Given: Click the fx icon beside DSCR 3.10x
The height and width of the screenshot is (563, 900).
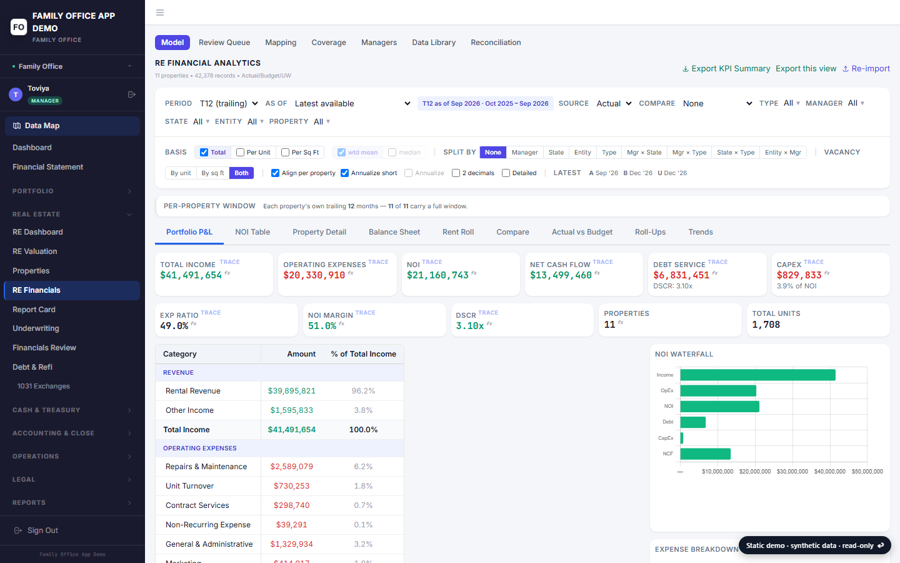Looking at the screenshot, I should (x=489, y=324).
